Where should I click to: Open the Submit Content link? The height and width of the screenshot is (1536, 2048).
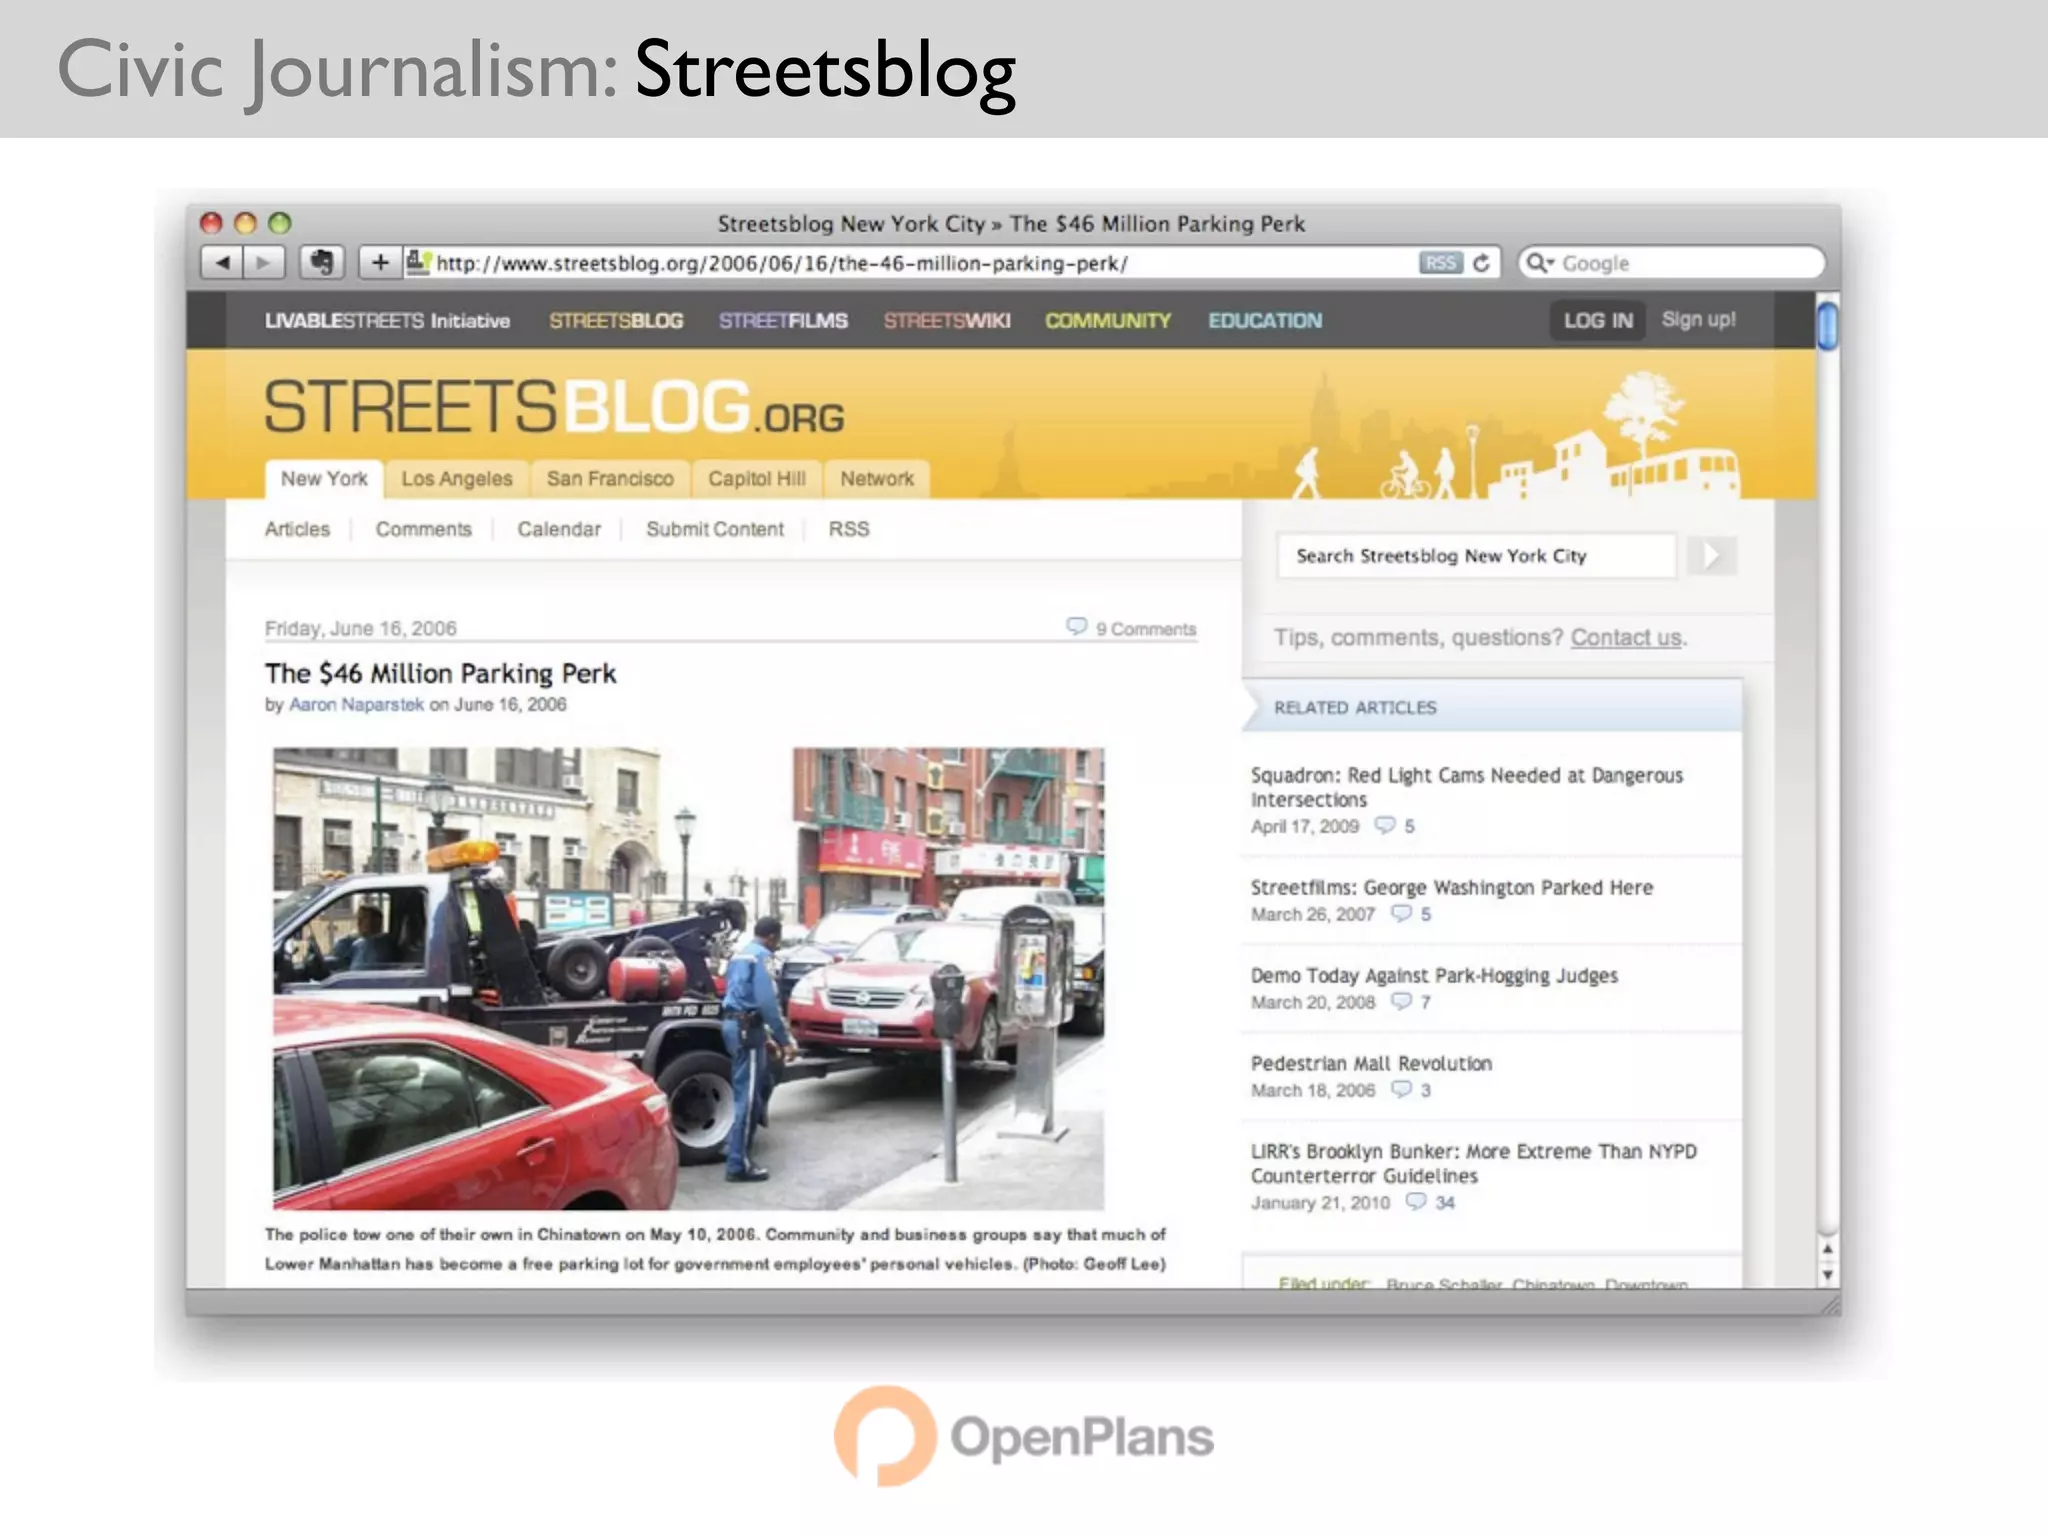(714, 529)
